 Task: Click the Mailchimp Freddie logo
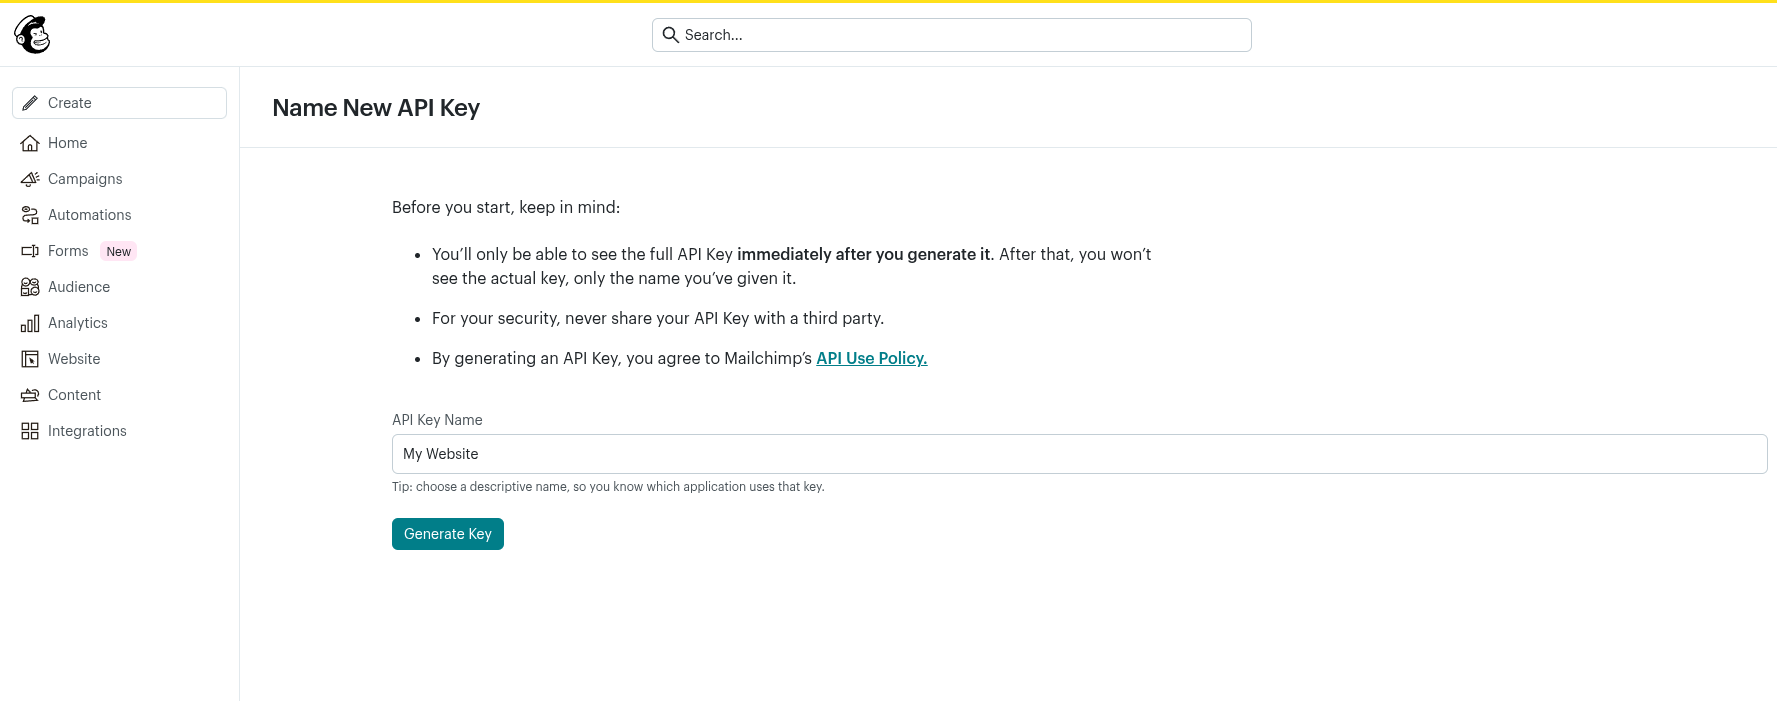32,35
